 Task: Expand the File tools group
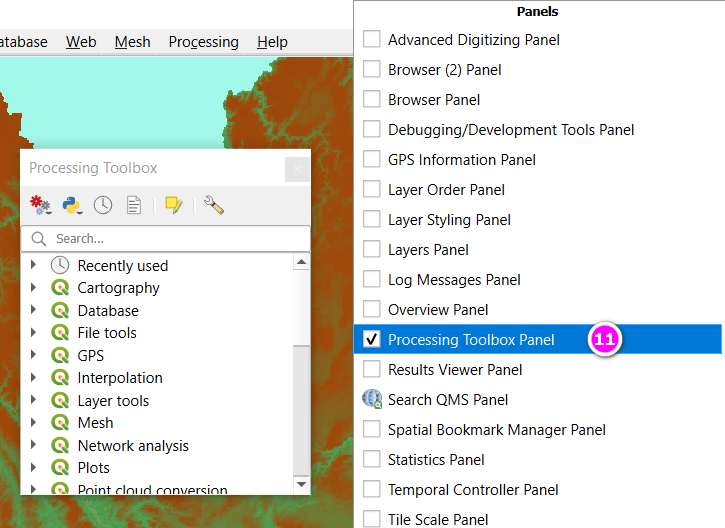point(33,332)
